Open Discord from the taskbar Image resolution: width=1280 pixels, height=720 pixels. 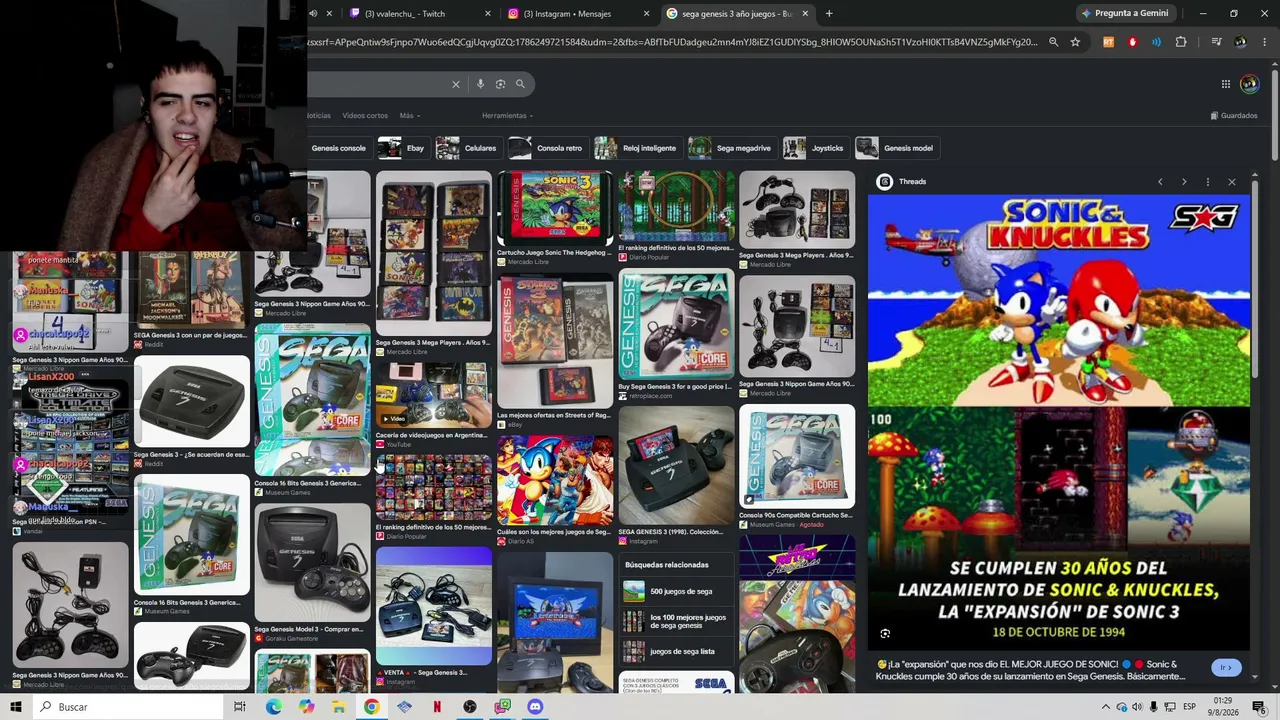pos(535,707)
